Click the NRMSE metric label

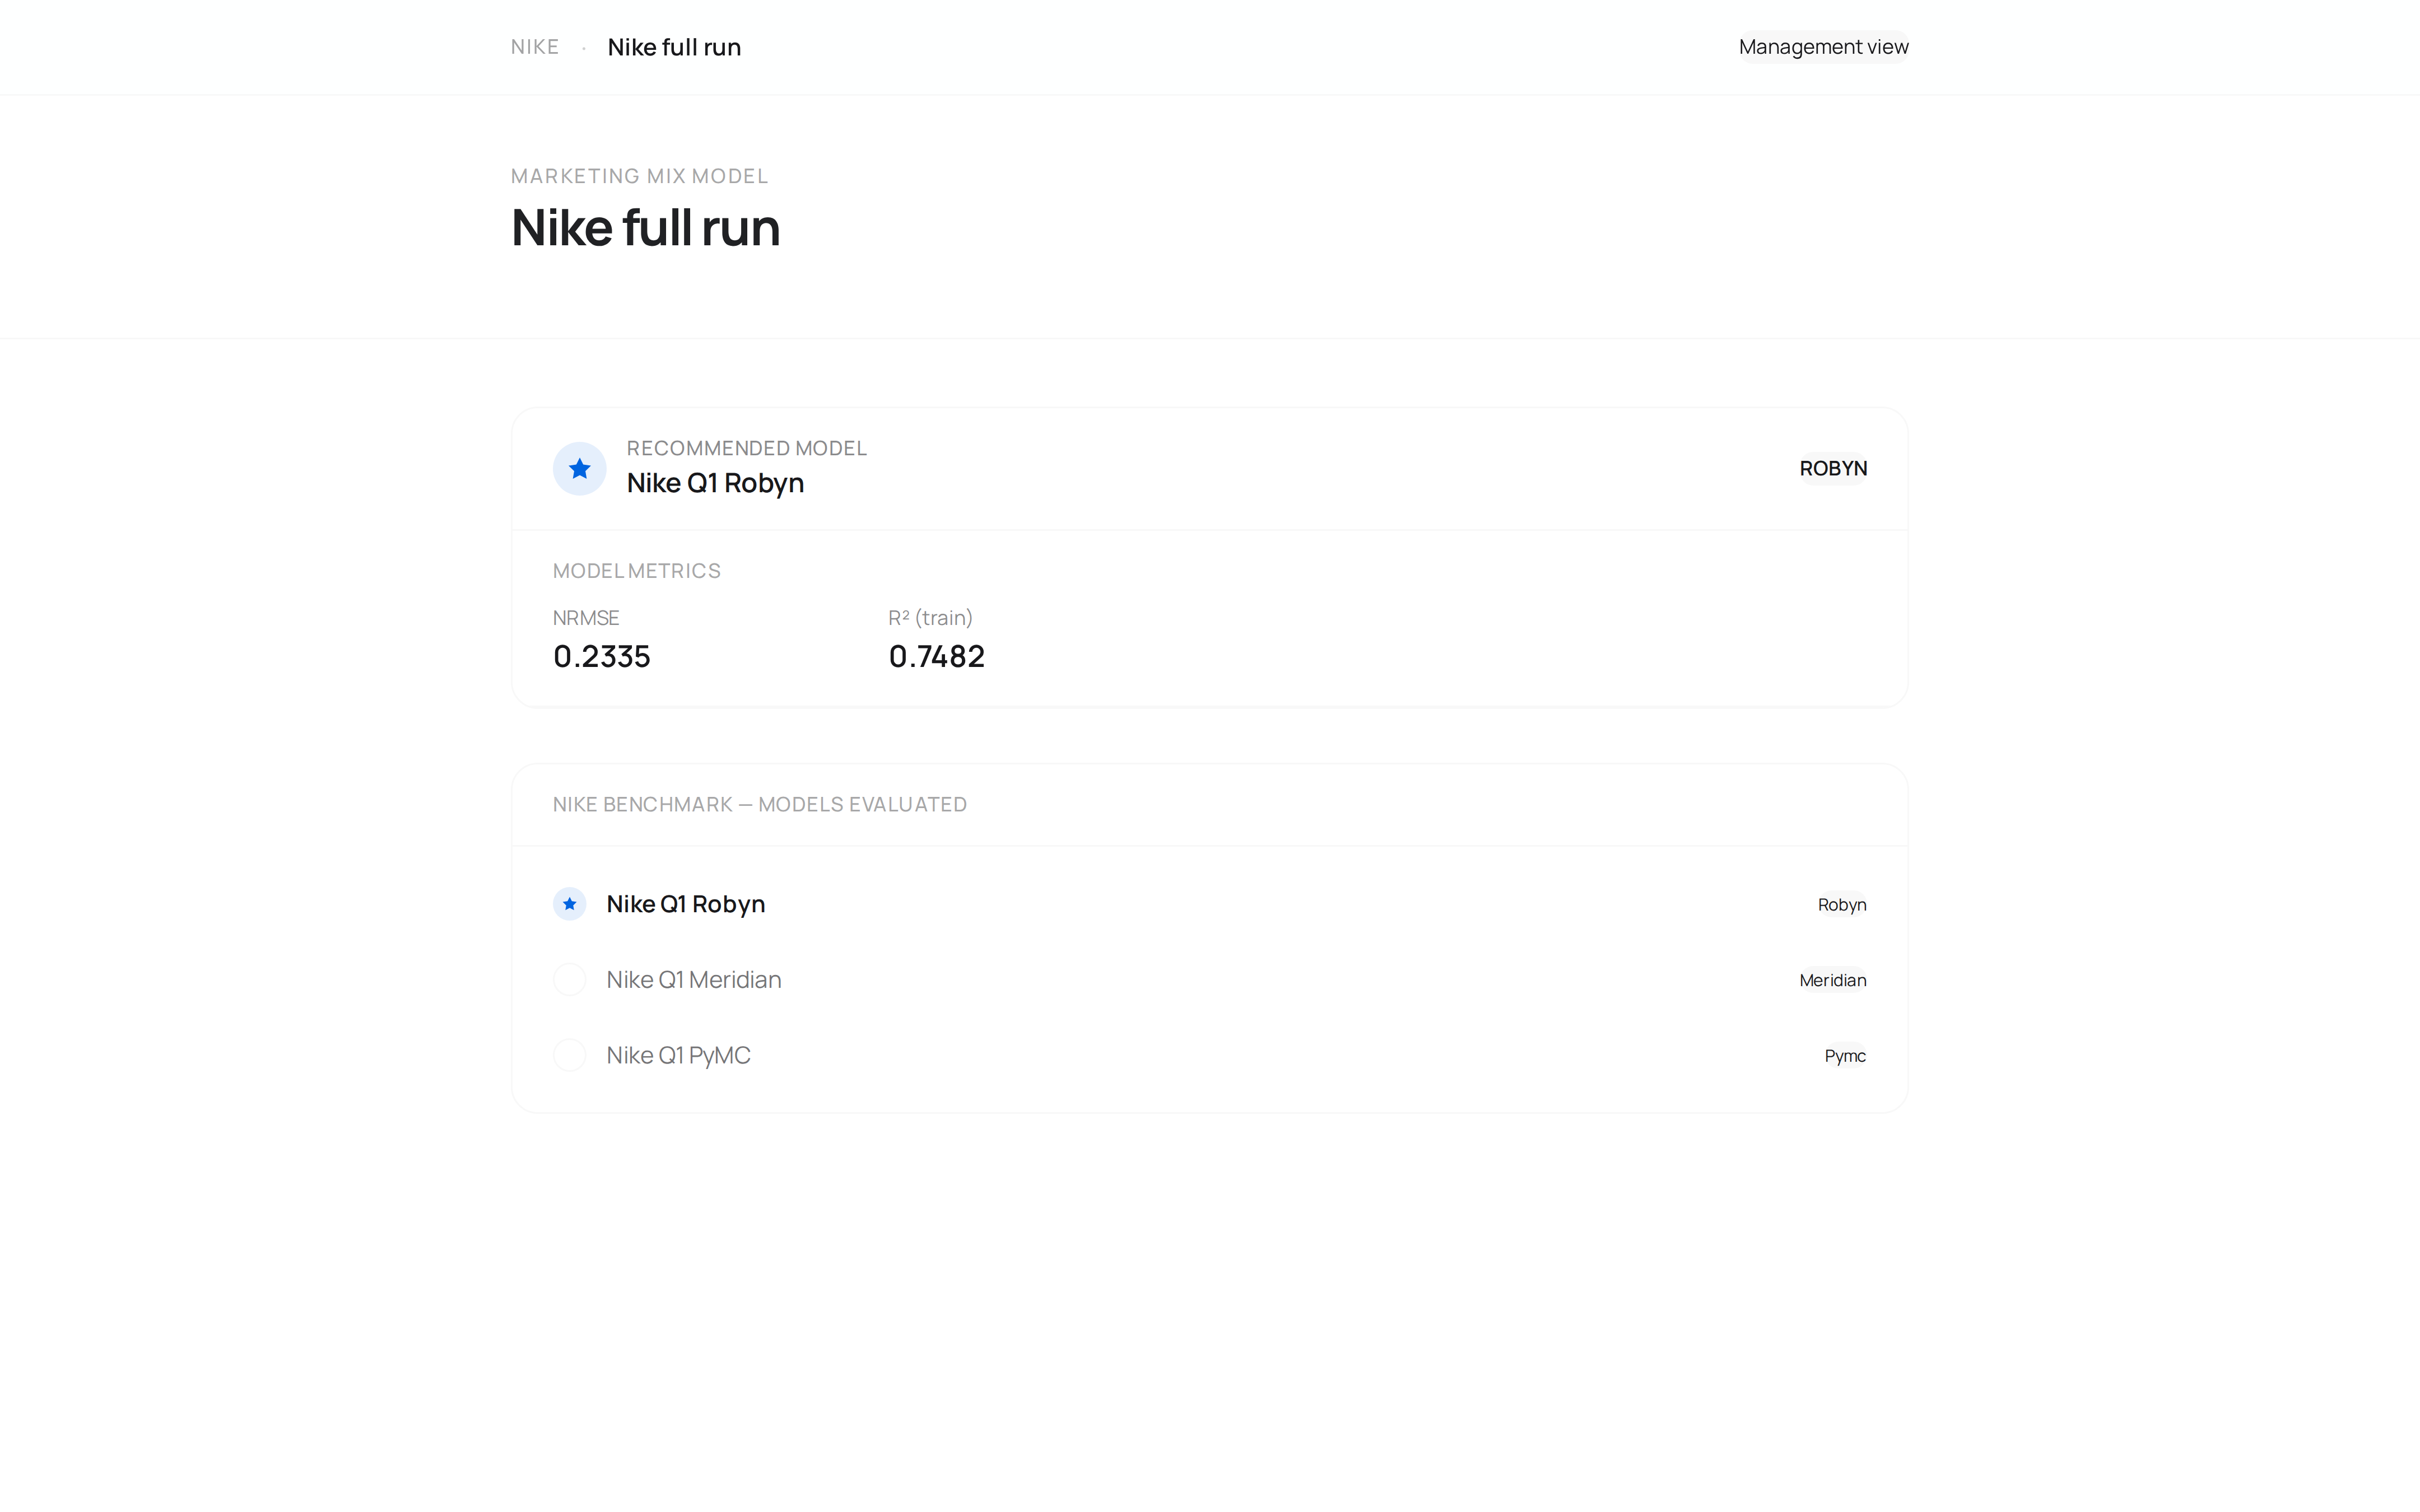click(586, 618)
